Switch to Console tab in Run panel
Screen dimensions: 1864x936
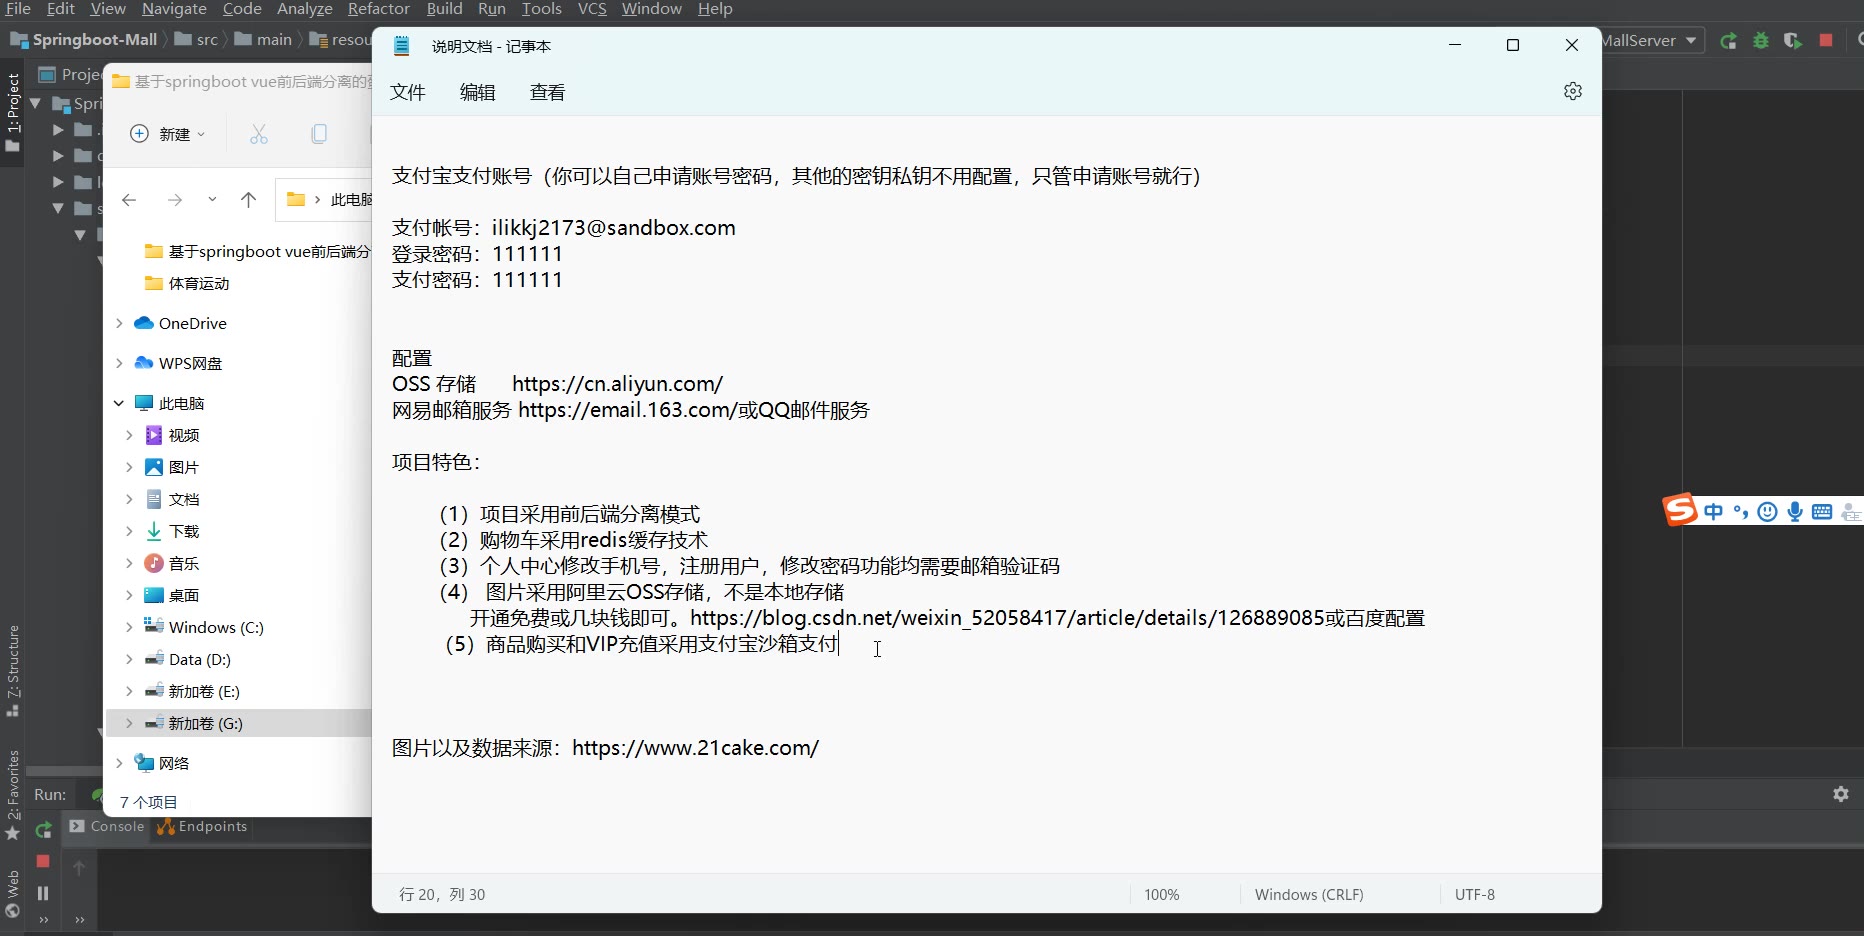[107, 826]
